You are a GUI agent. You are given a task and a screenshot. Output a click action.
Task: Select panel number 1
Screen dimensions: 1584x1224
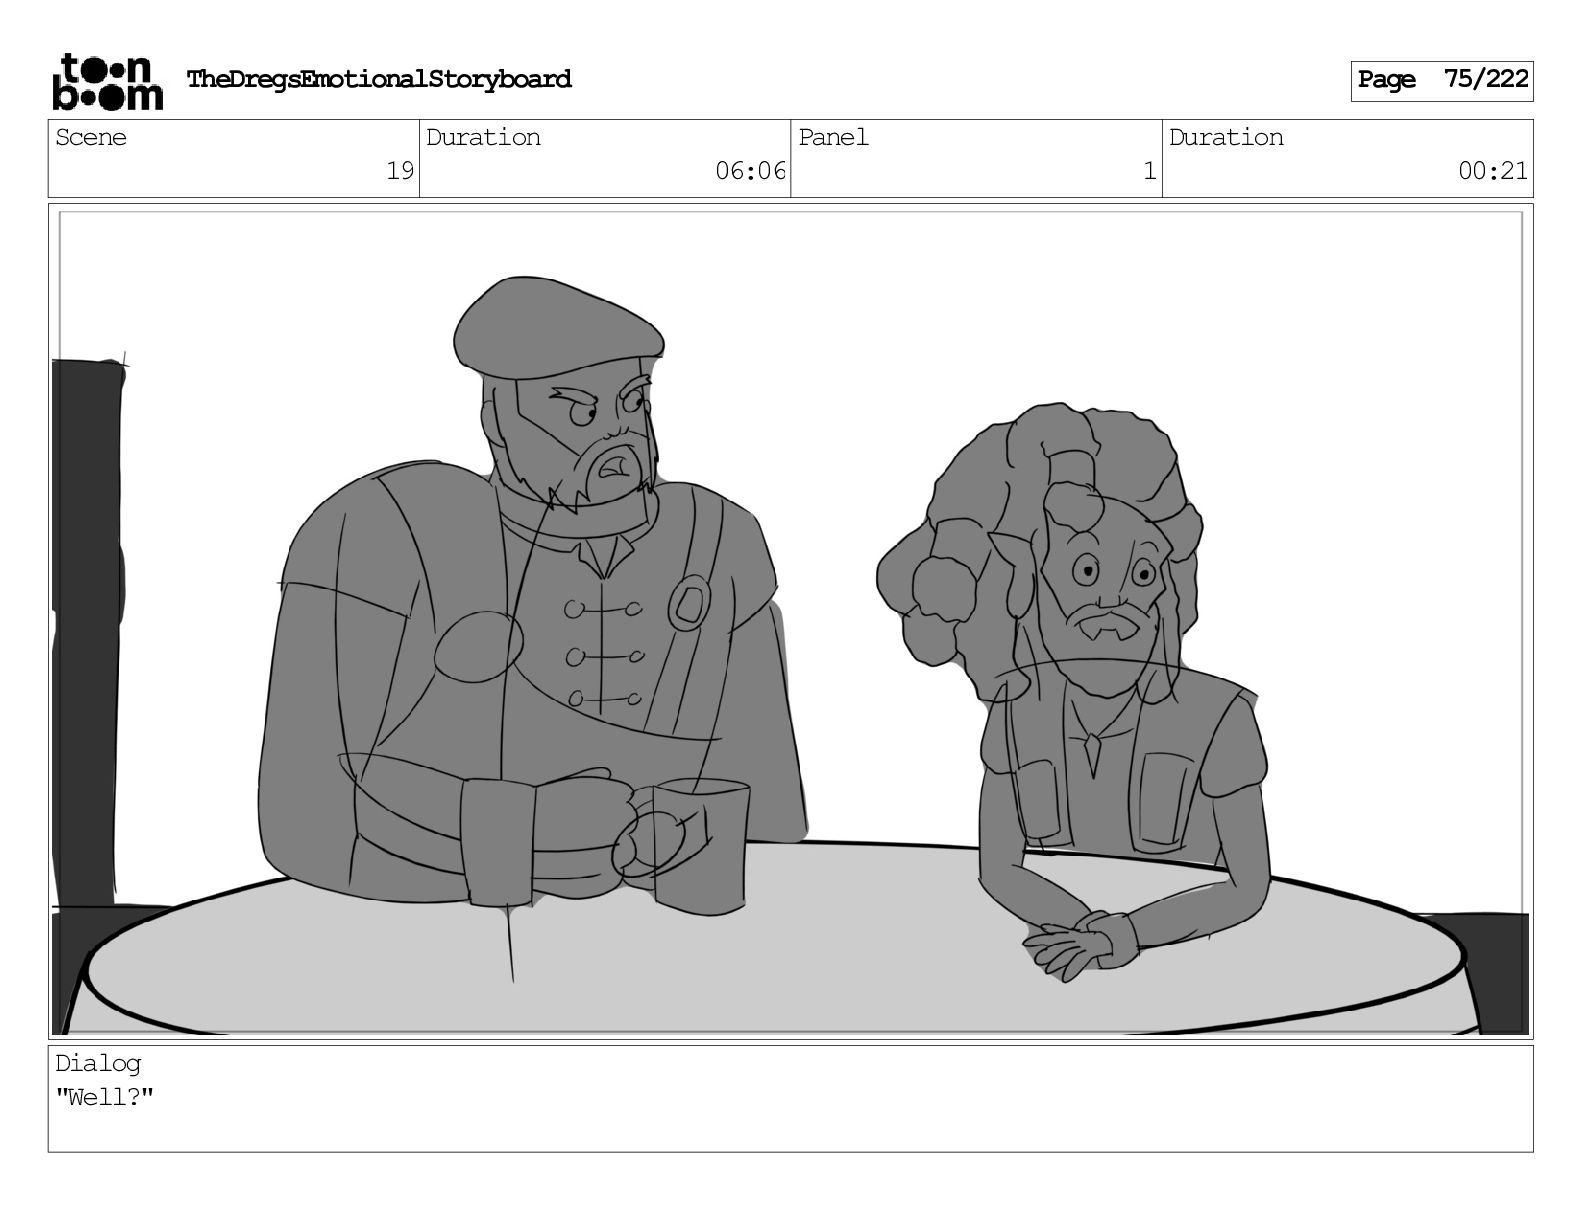(x=1150, y=171)
